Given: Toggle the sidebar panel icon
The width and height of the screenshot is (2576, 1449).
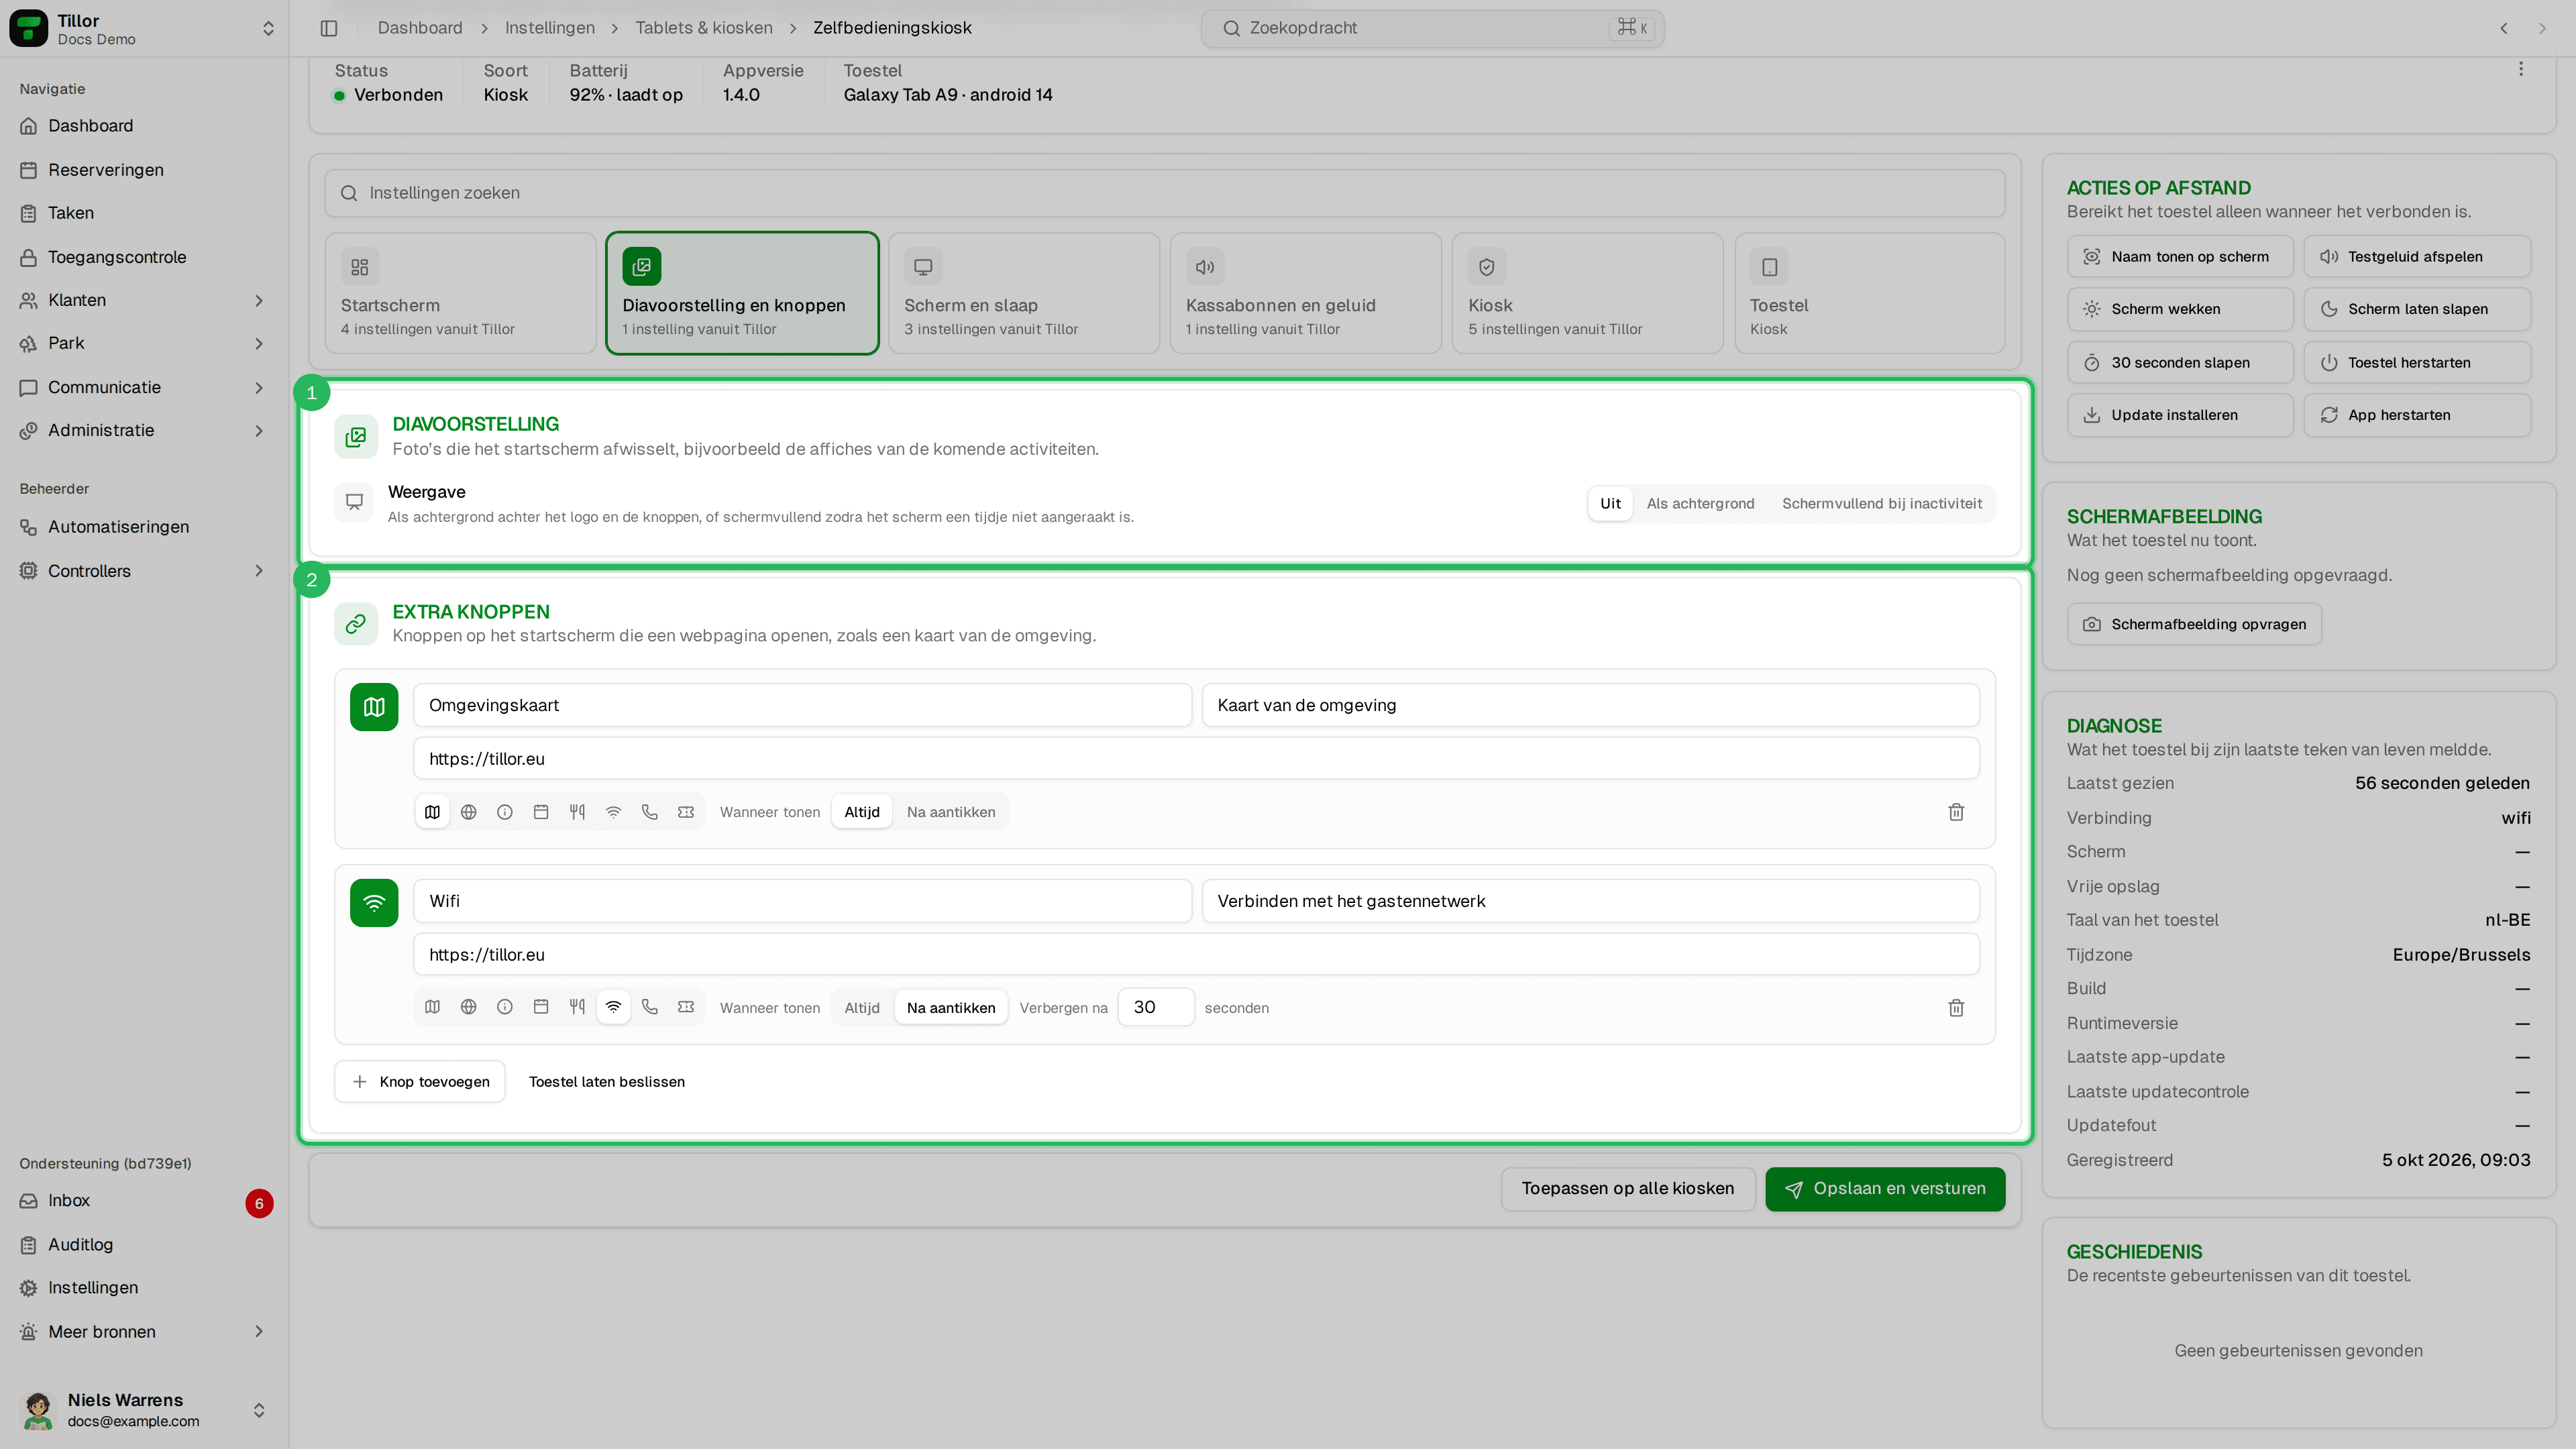Looking at the screenshot, I should (x=329, y=28).
